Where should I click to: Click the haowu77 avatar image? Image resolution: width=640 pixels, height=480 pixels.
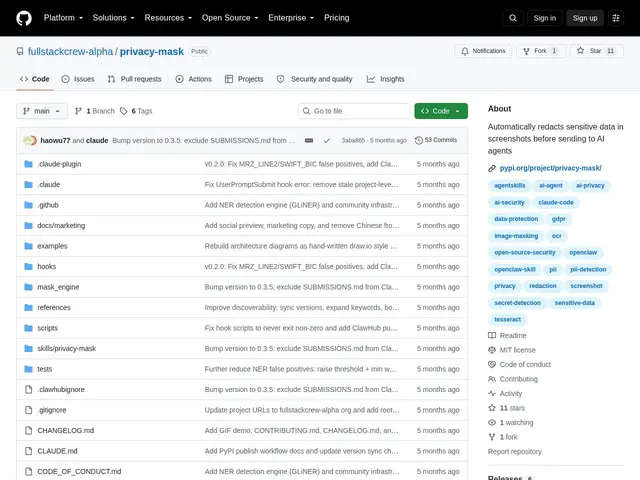30,140
